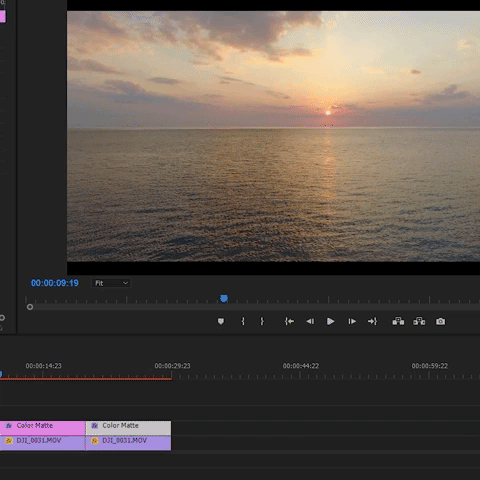The image size is (480, 480).
Task: Go to In point button
Action: pyautogui.click(x=289, y=321)
